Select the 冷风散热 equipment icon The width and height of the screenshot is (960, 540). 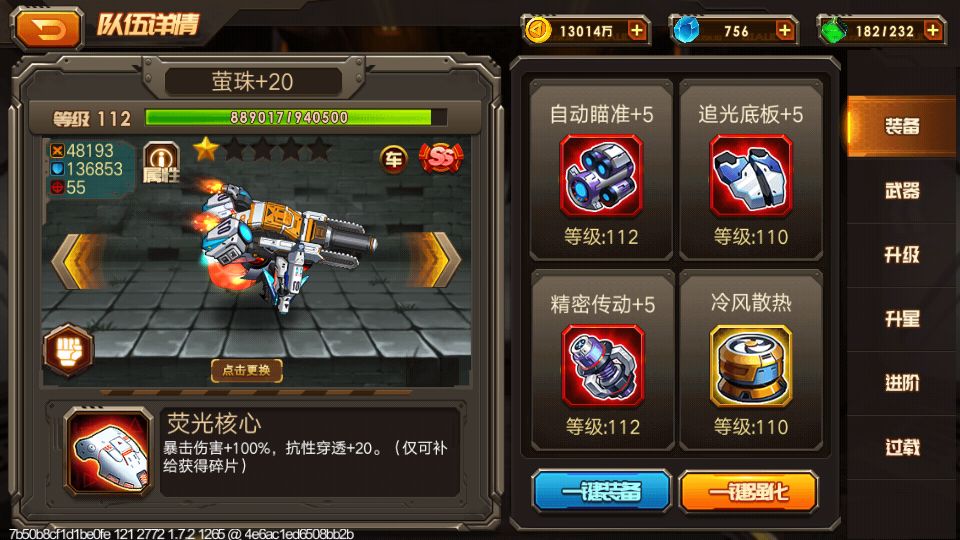pyautogui.click(x=751, y=366)
